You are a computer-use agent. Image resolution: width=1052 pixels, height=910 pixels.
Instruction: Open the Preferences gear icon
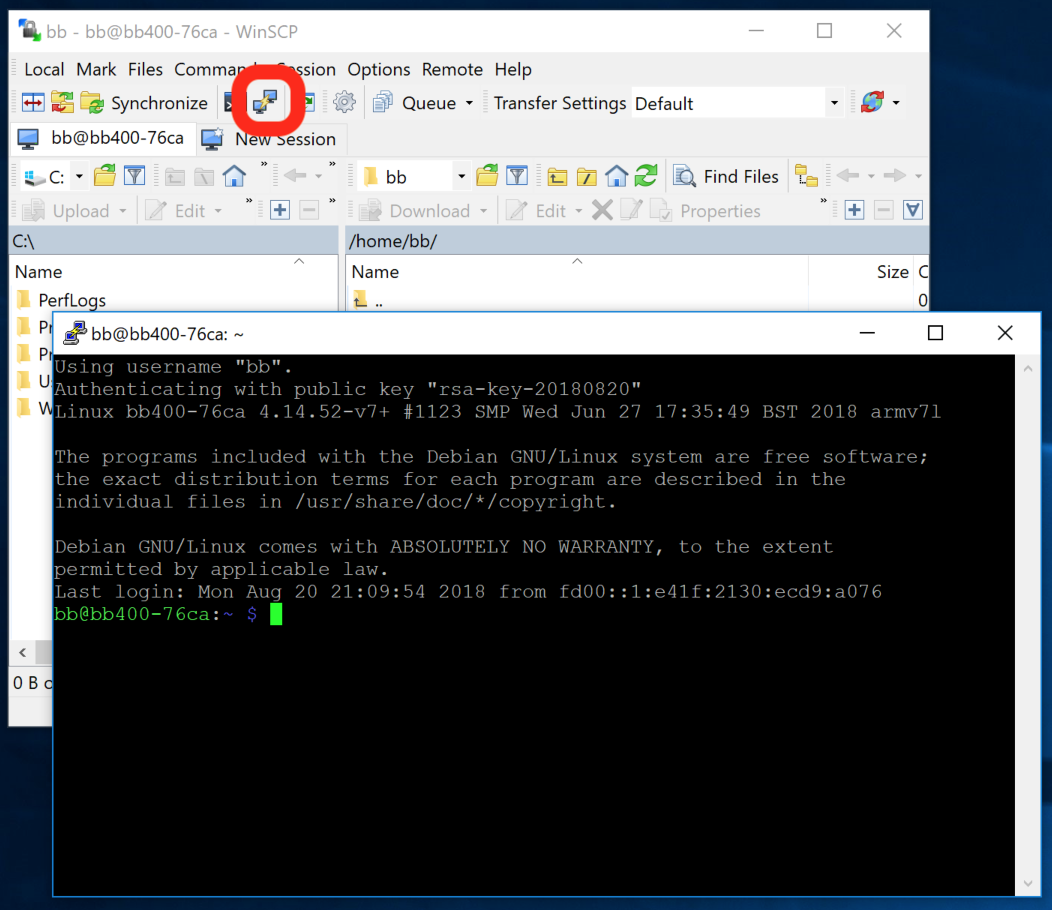[x=344, y=102]
